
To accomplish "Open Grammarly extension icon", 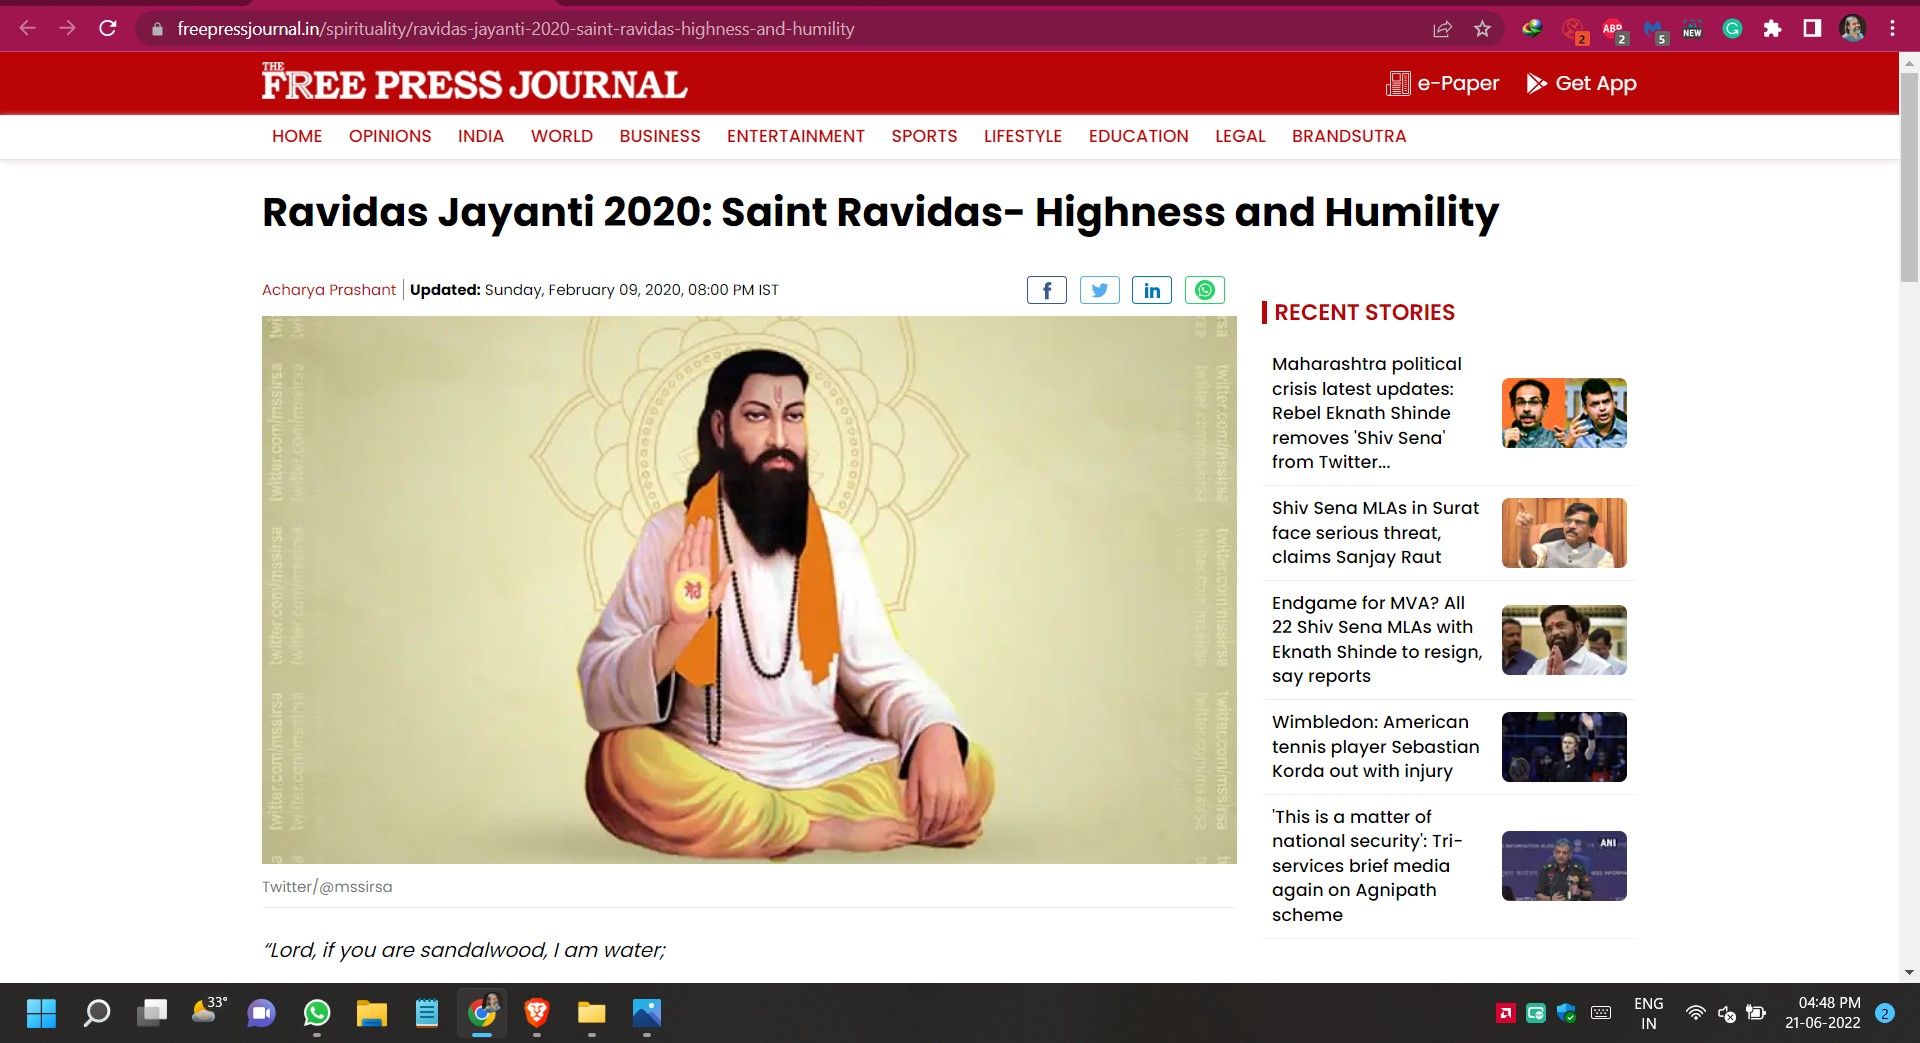I will [x=1732, y=29].
